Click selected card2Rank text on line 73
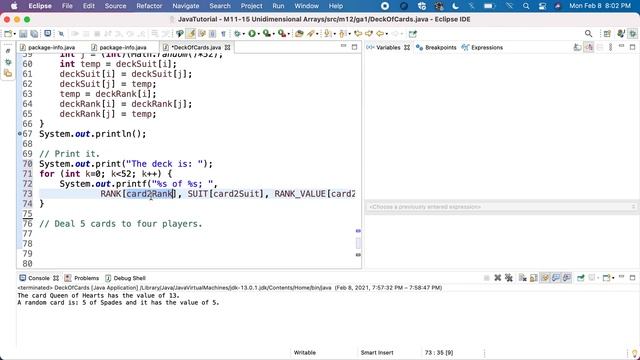The image size is (640, 360). coord(150,193)
